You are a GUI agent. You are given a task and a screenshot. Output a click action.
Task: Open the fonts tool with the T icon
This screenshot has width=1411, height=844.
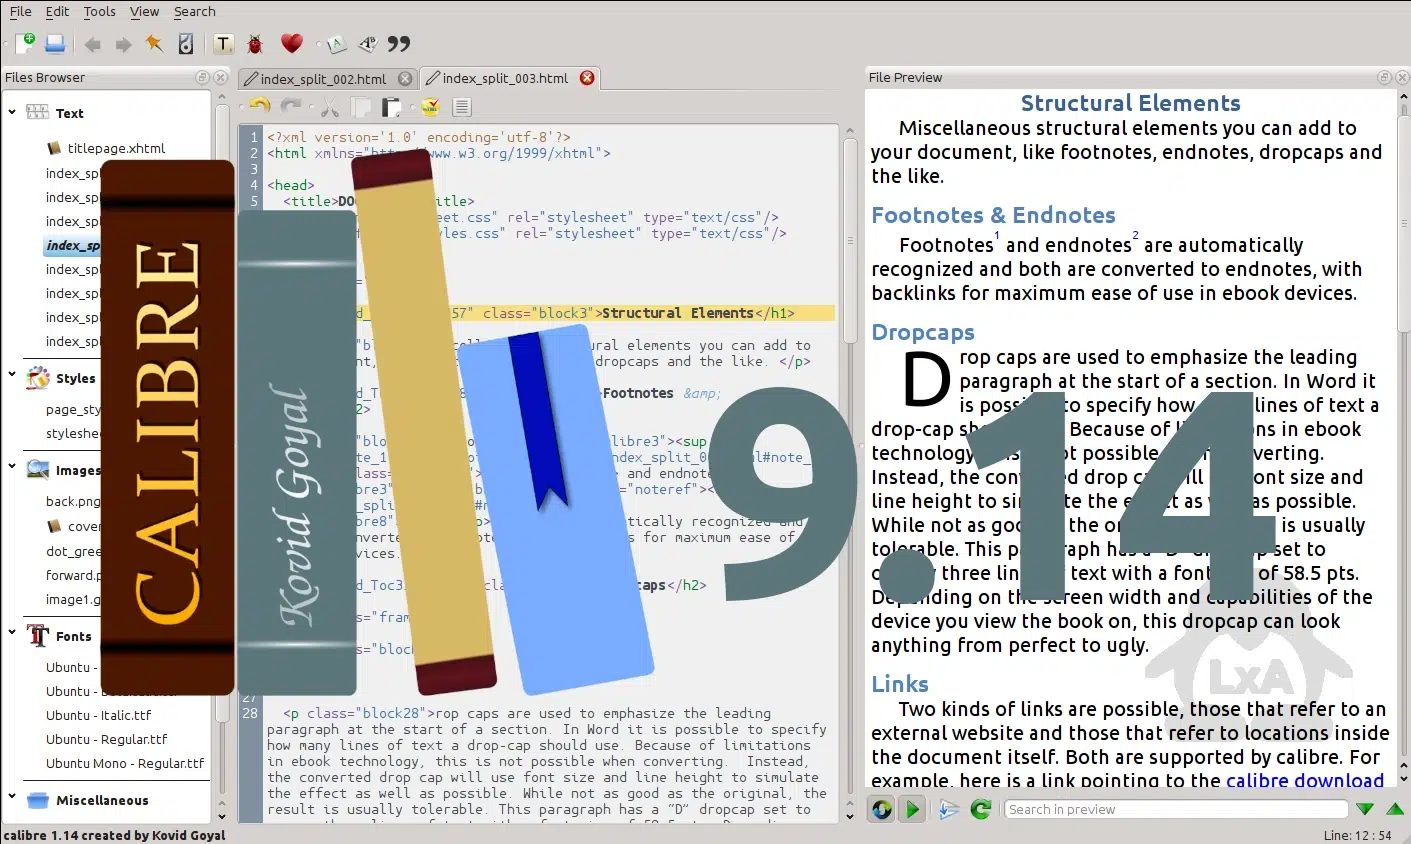pyautogui.click(x=224, y=43)
